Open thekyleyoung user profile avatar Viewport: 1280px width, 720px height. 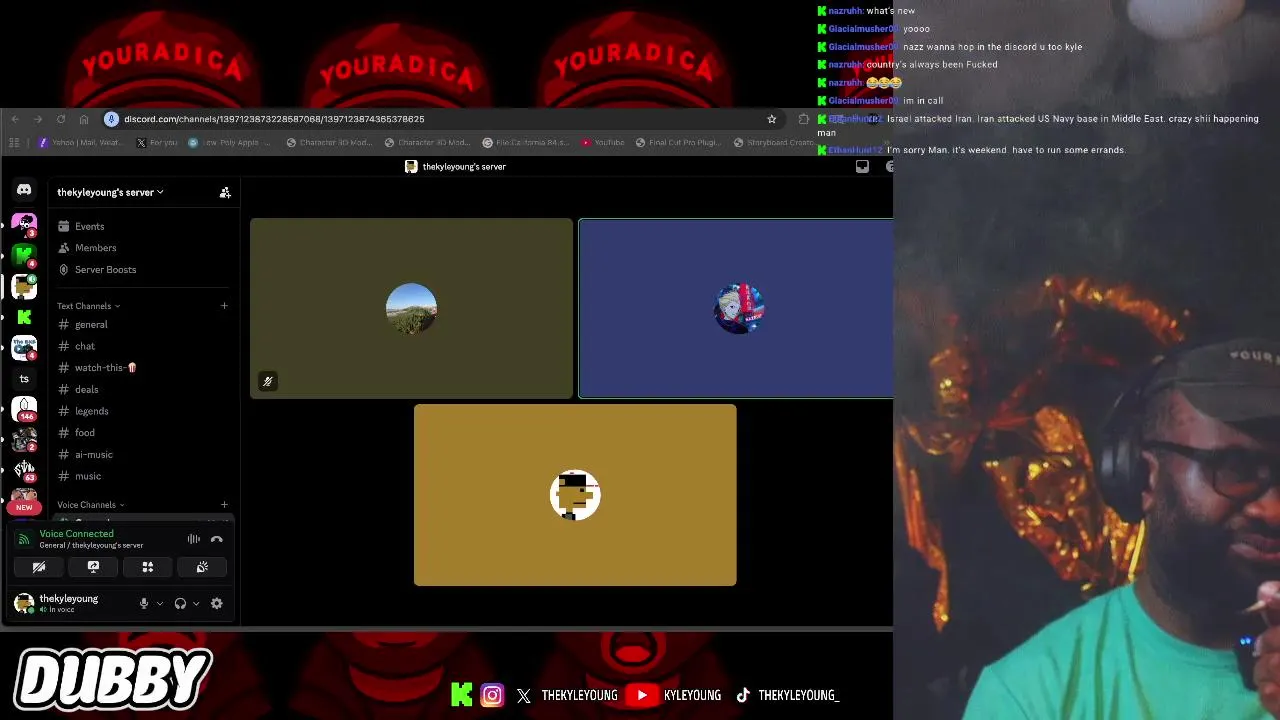tap(24, 603)
